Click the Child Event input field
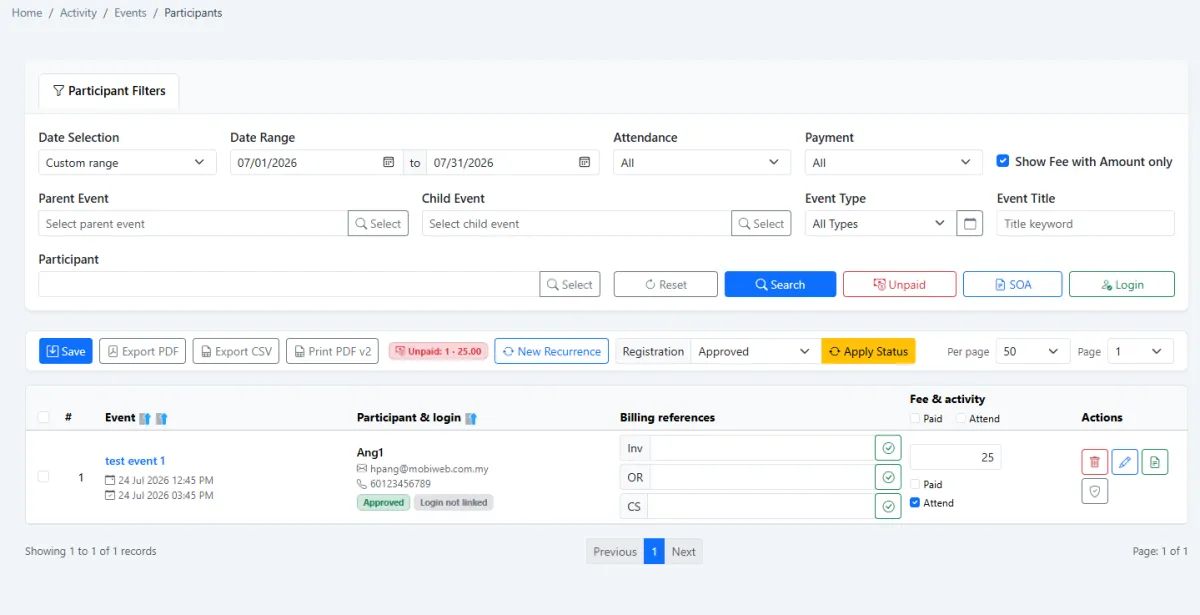Screen dimensions: 1200x615 point(576,223)
